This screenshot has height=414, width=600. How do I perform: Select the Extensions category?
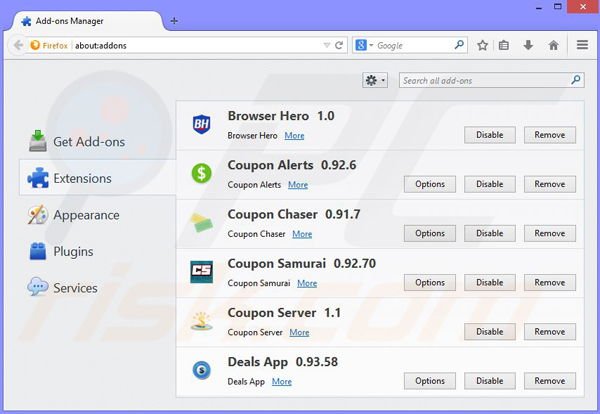click(x=97, y=178)
